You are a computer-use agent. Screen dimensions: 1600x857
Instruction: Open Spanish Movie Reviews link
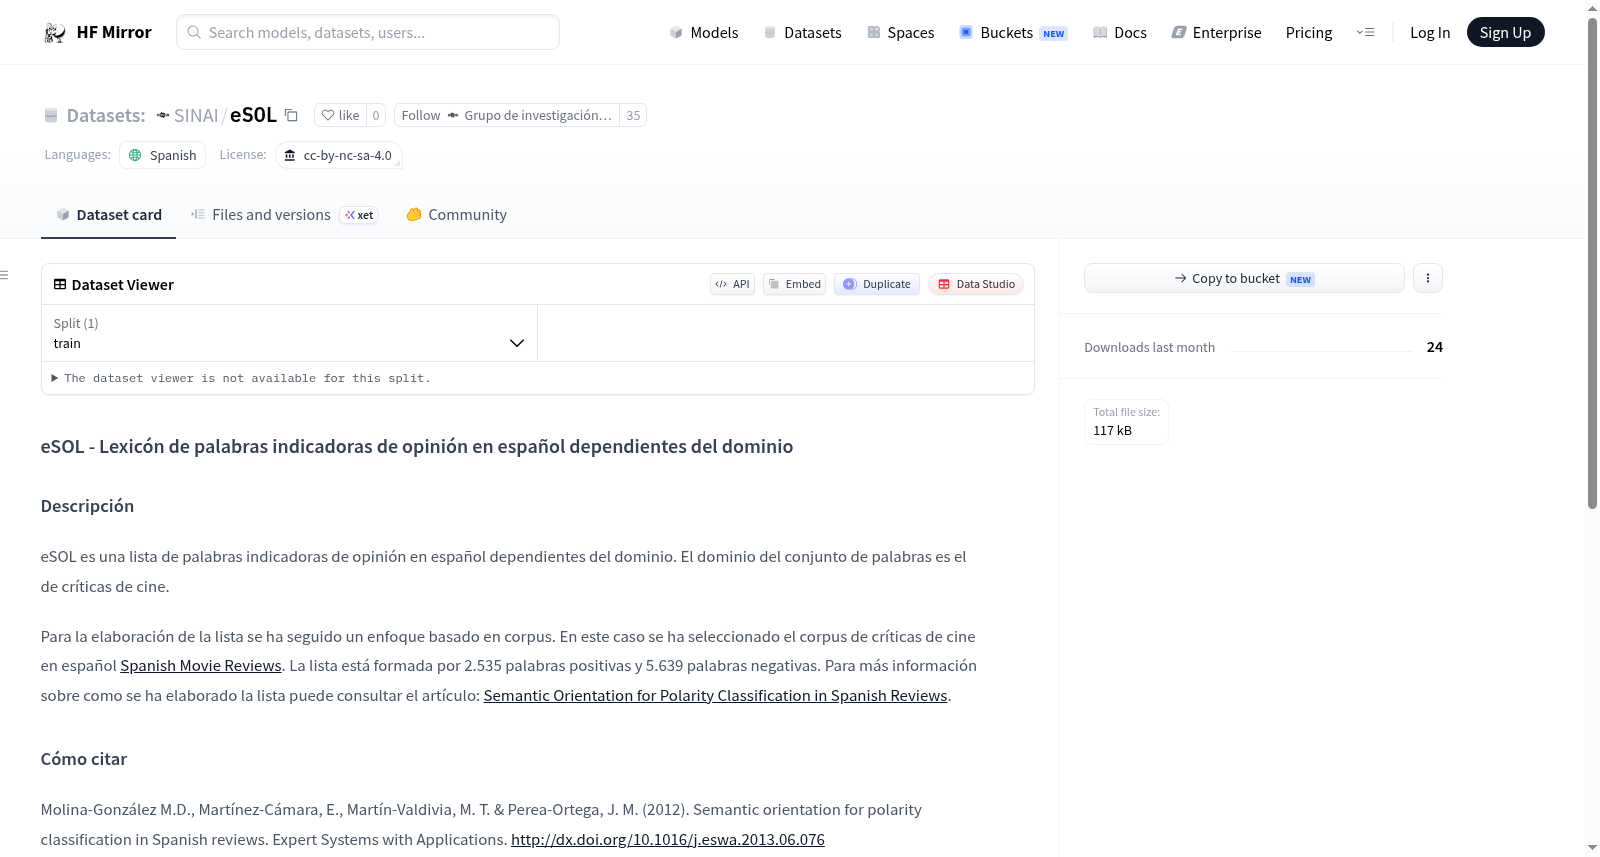pos(201,666)
